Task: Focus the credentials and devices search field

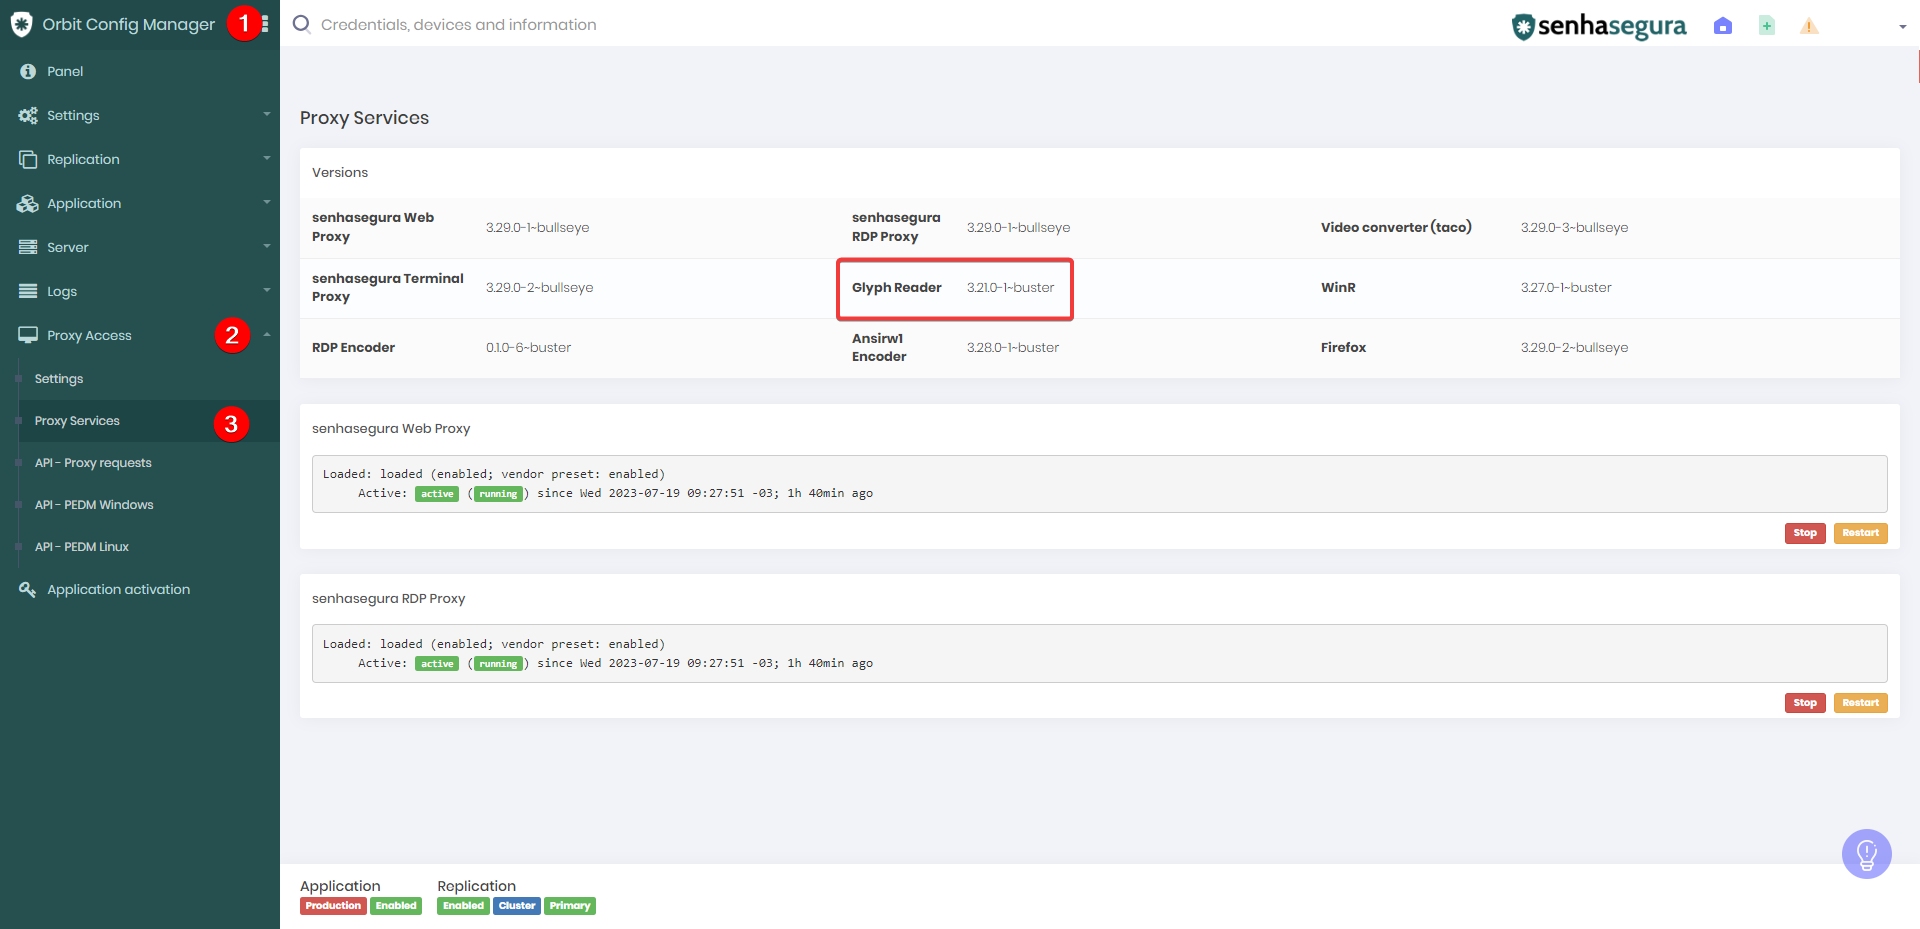Action: point(458,25)
